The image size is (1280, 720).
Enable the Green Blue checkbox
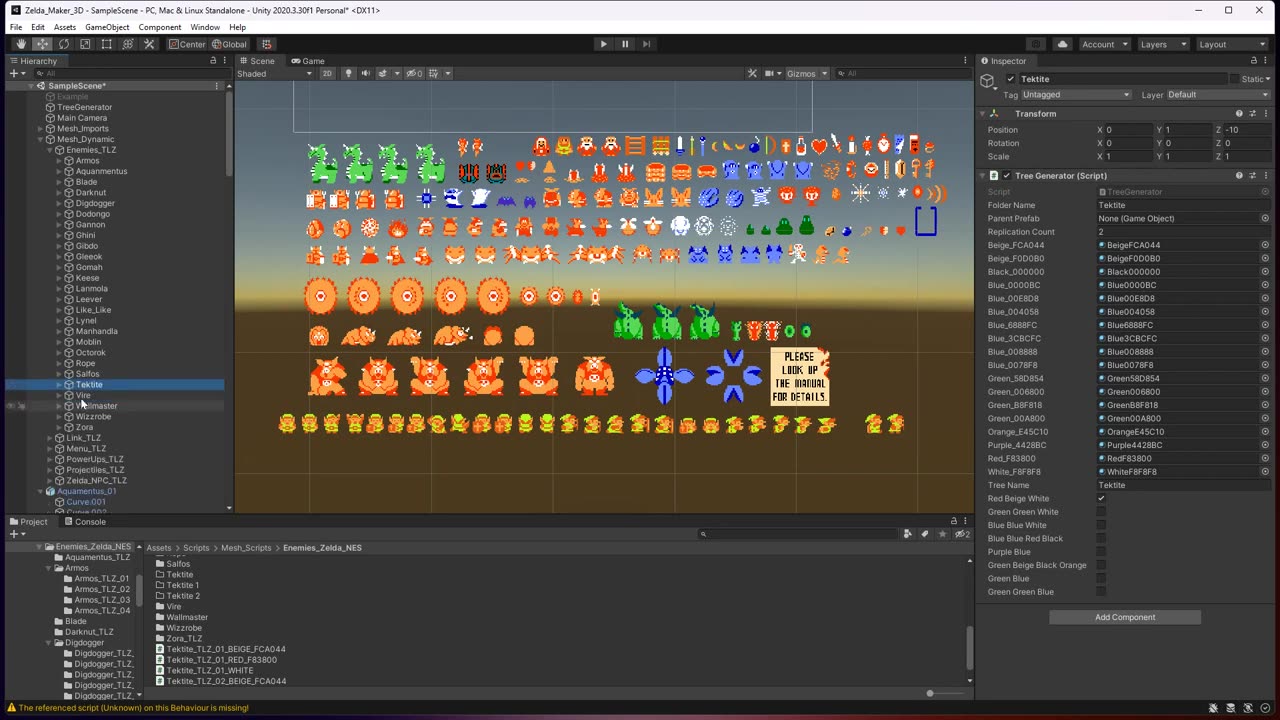(1101, 579)
